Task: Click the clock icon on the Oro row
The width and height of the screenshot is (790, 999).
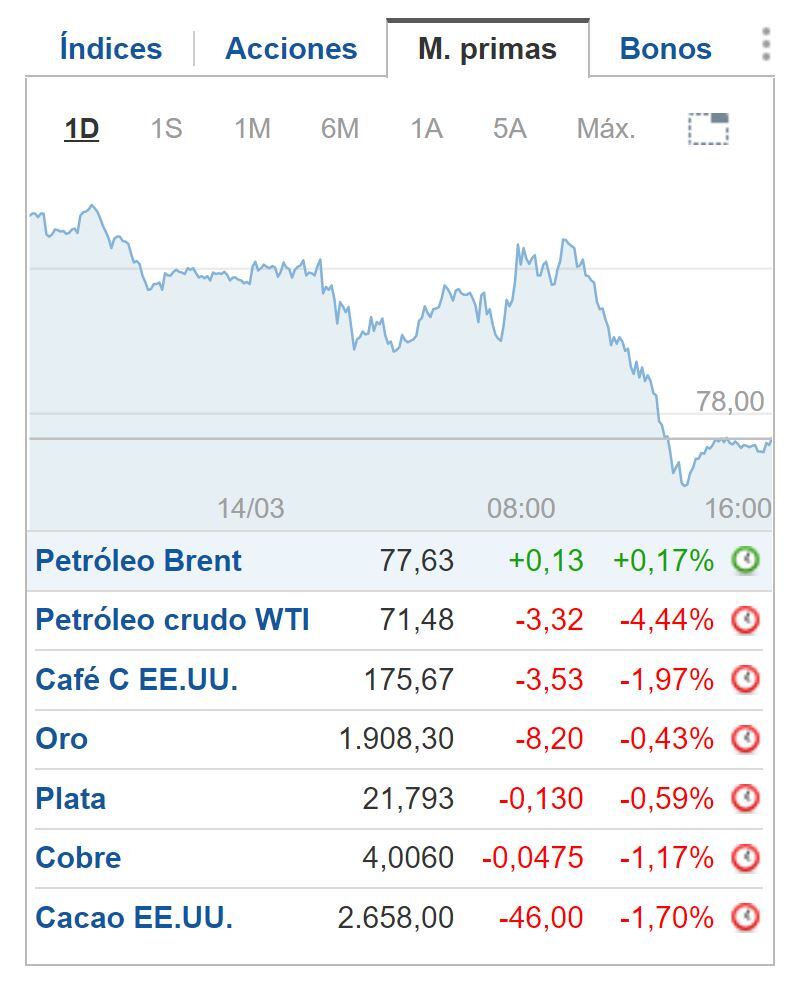Action: 745,739
